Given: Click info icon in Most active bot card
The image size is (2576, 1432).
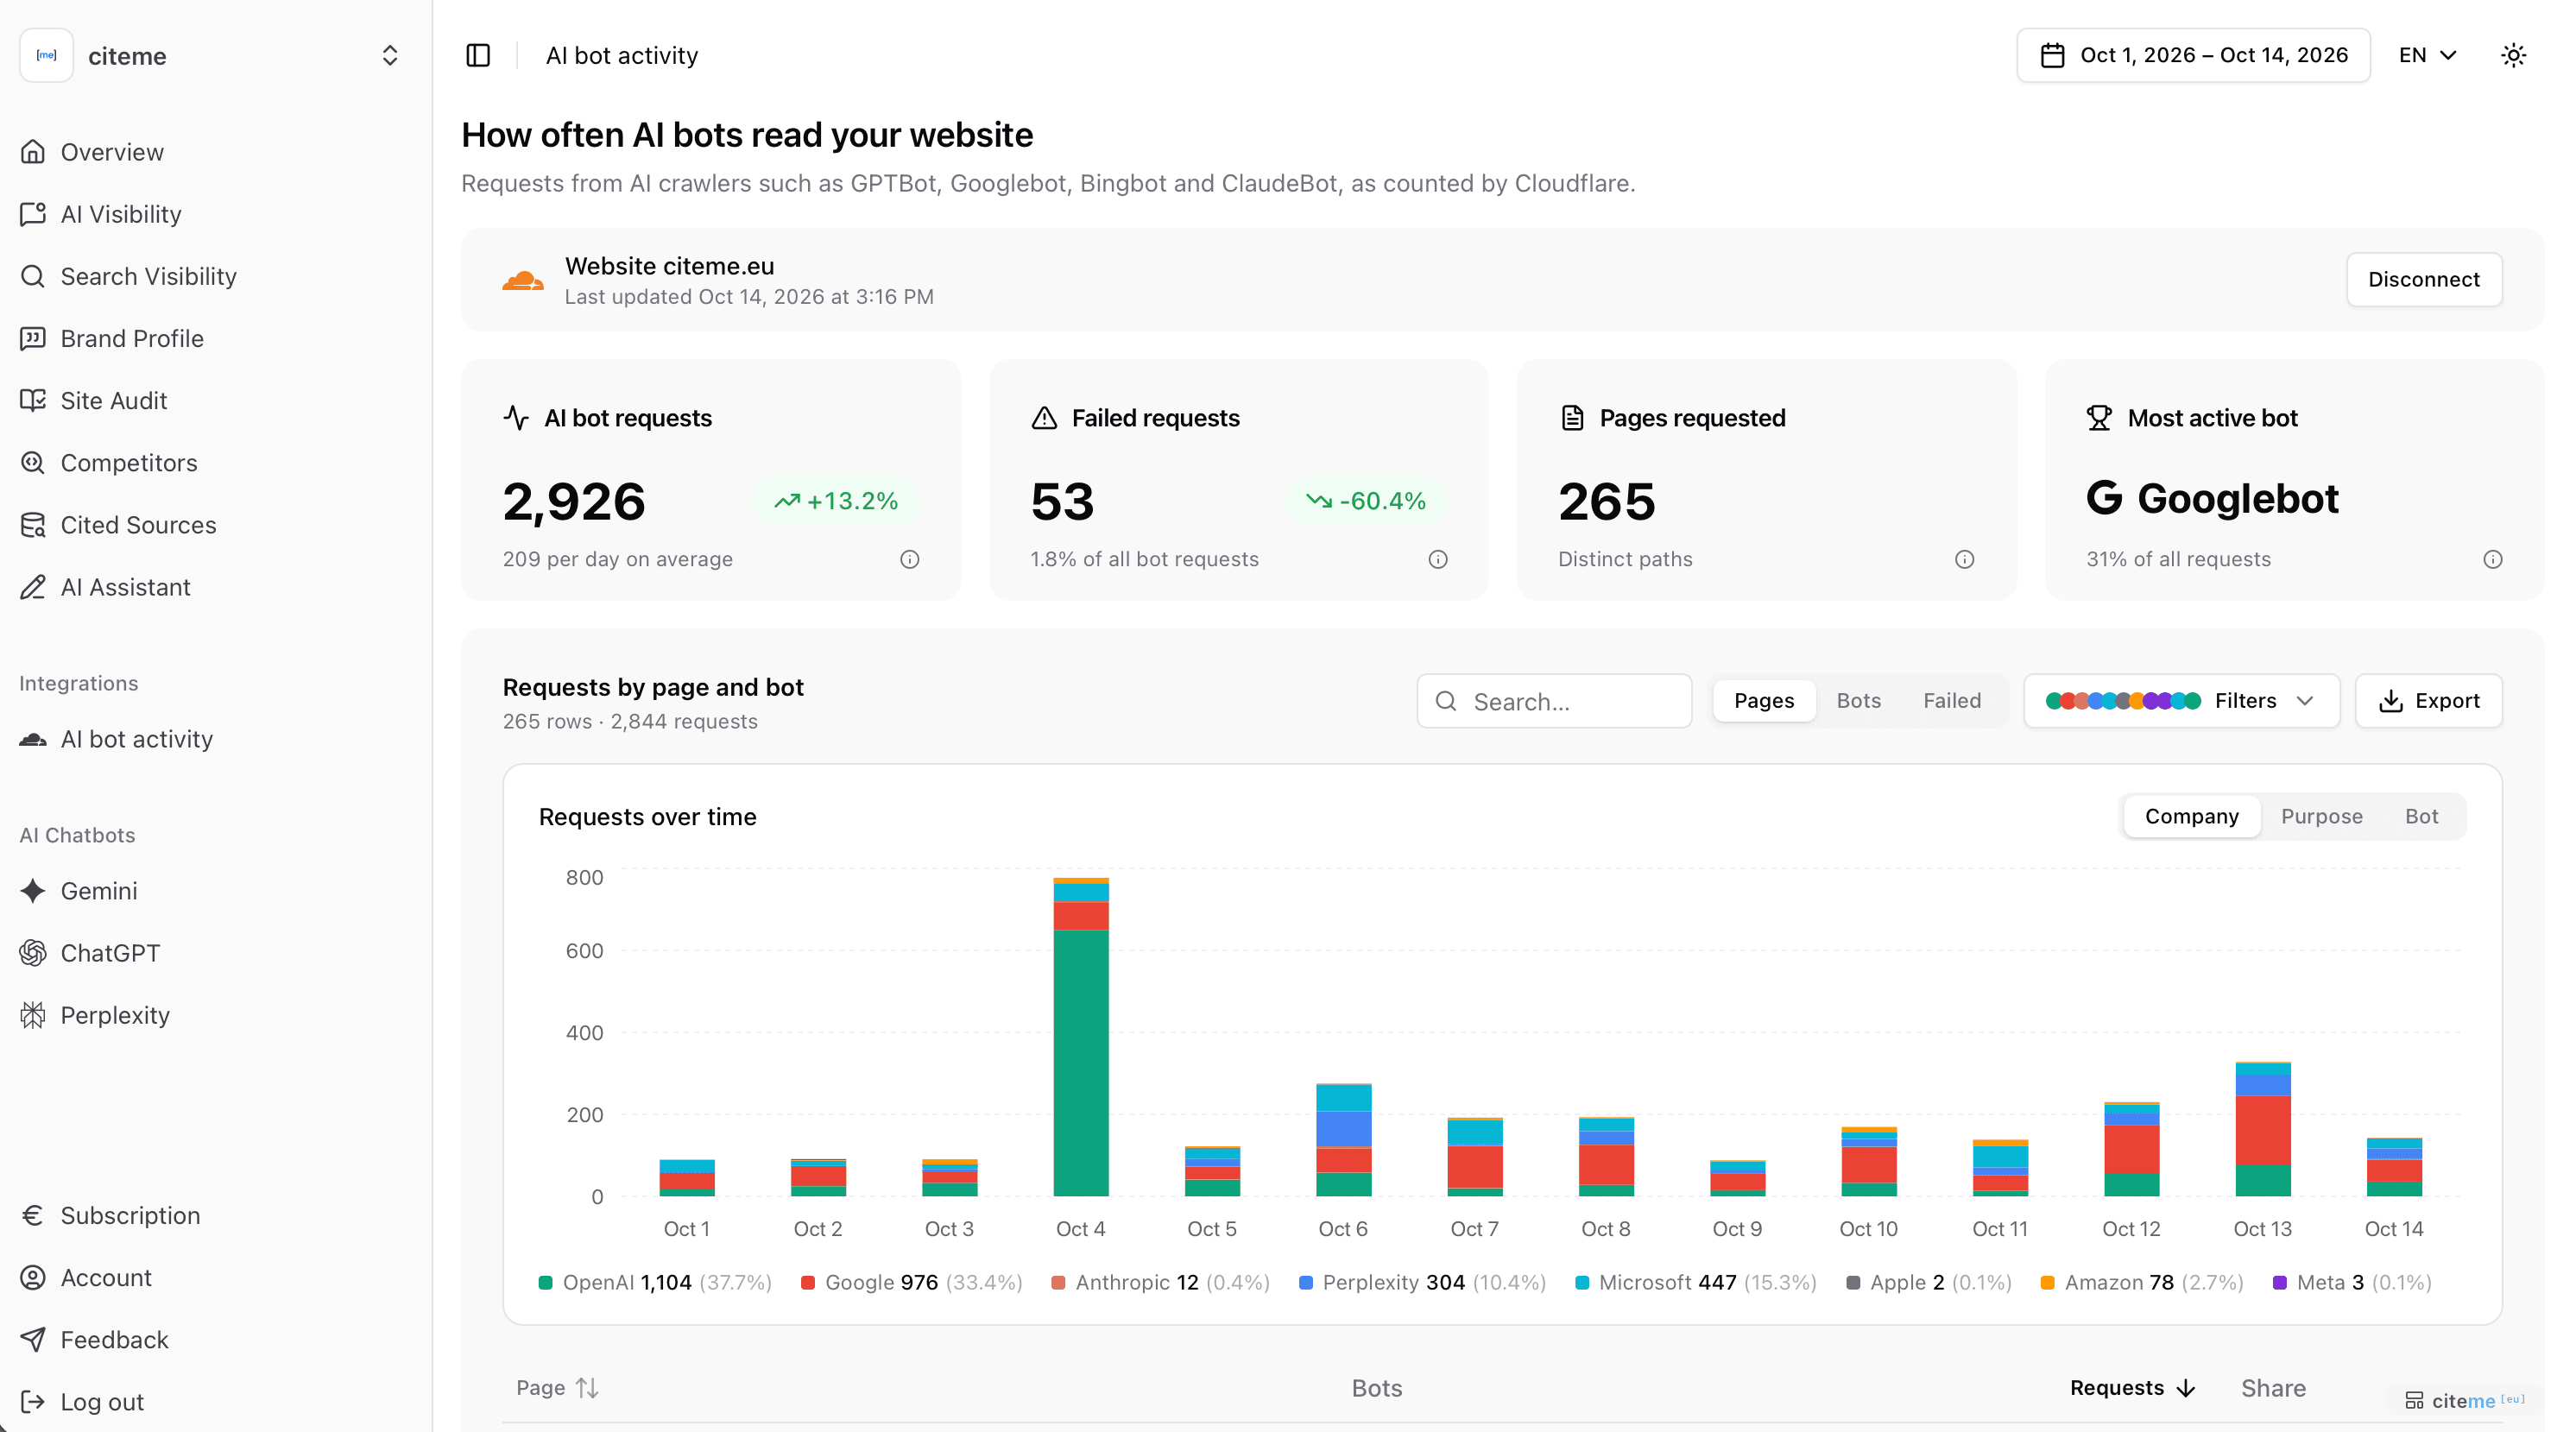Looking at the screenshot, I should coord(2492,559).
